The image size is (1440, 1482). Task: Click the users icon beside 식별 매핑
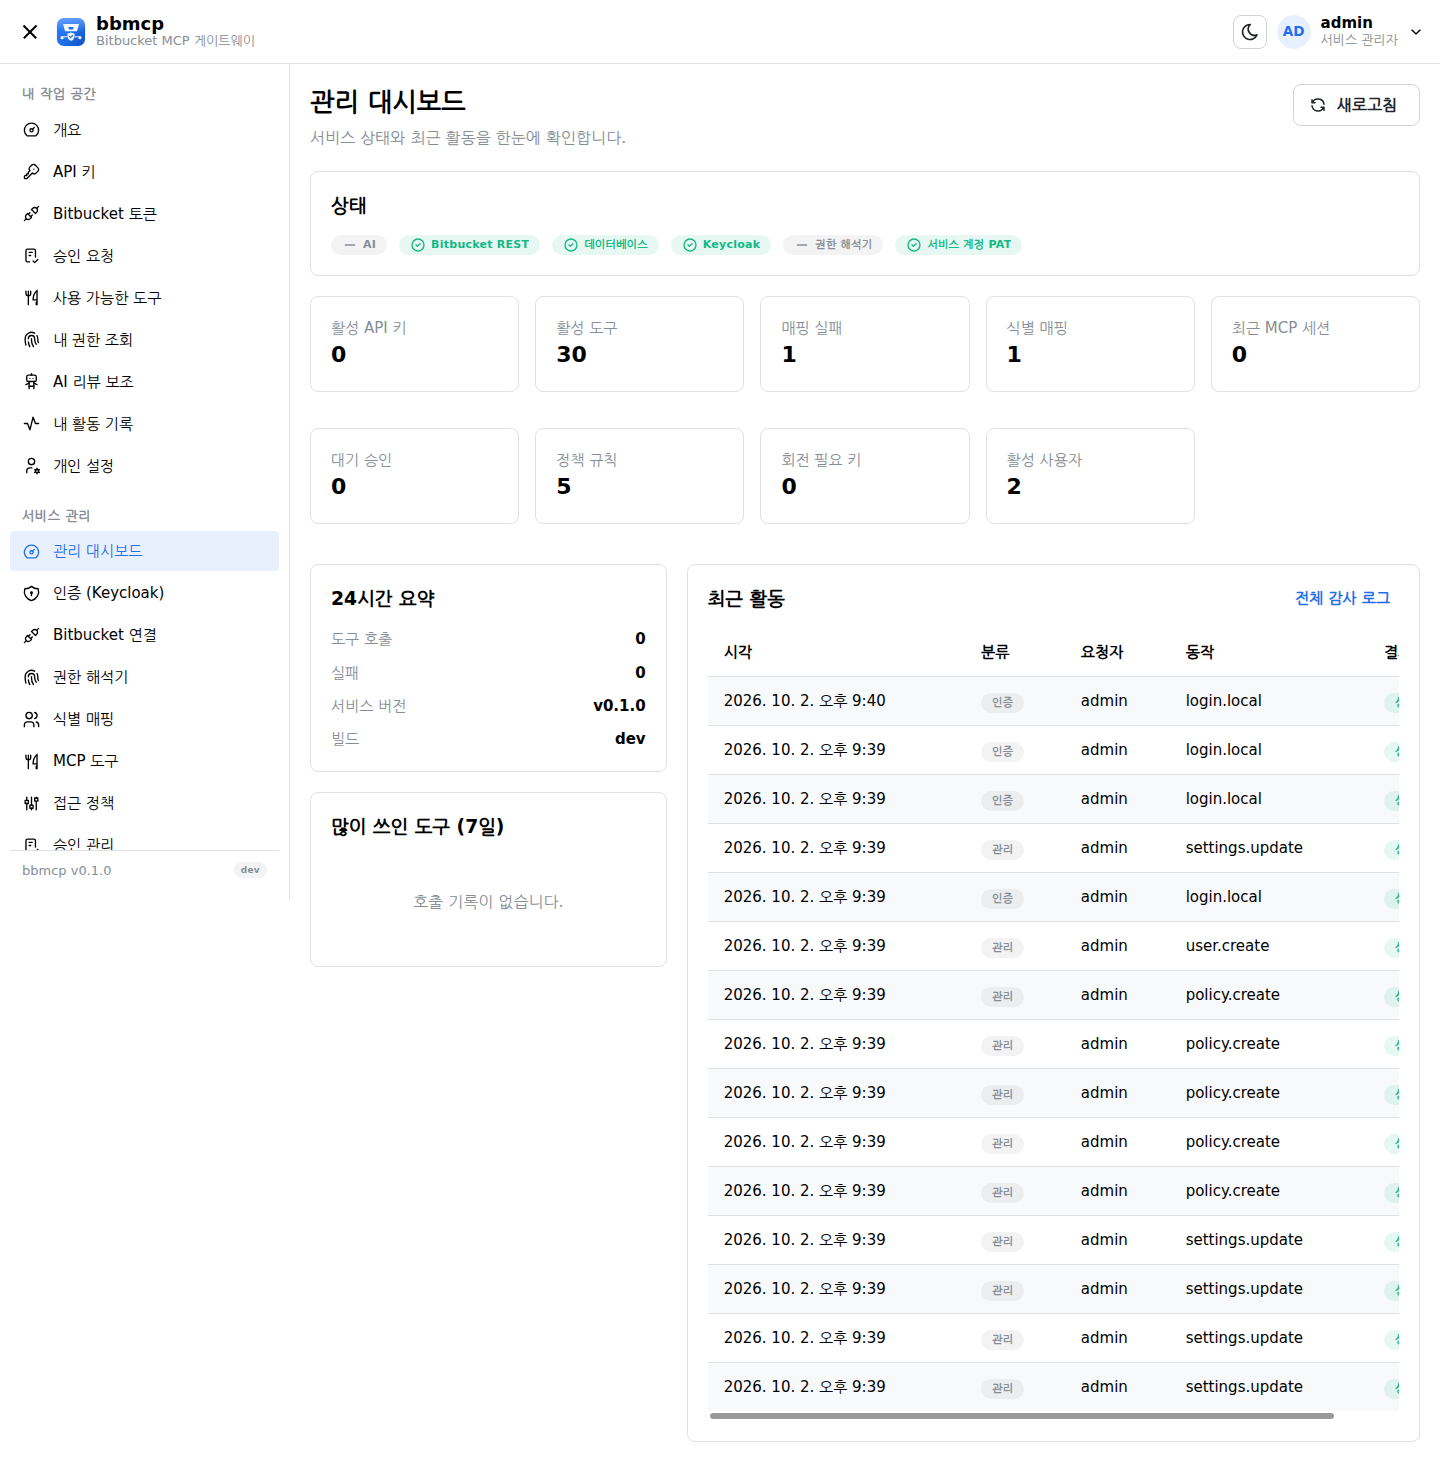32,719
